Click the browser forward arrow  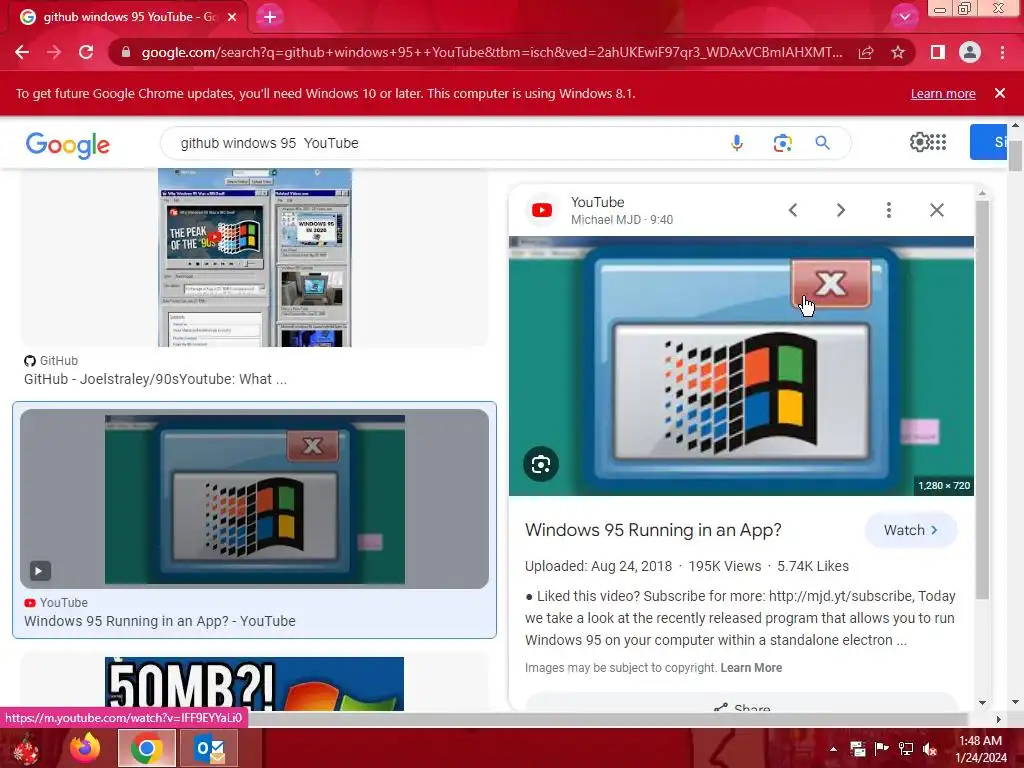click(54, 52)
